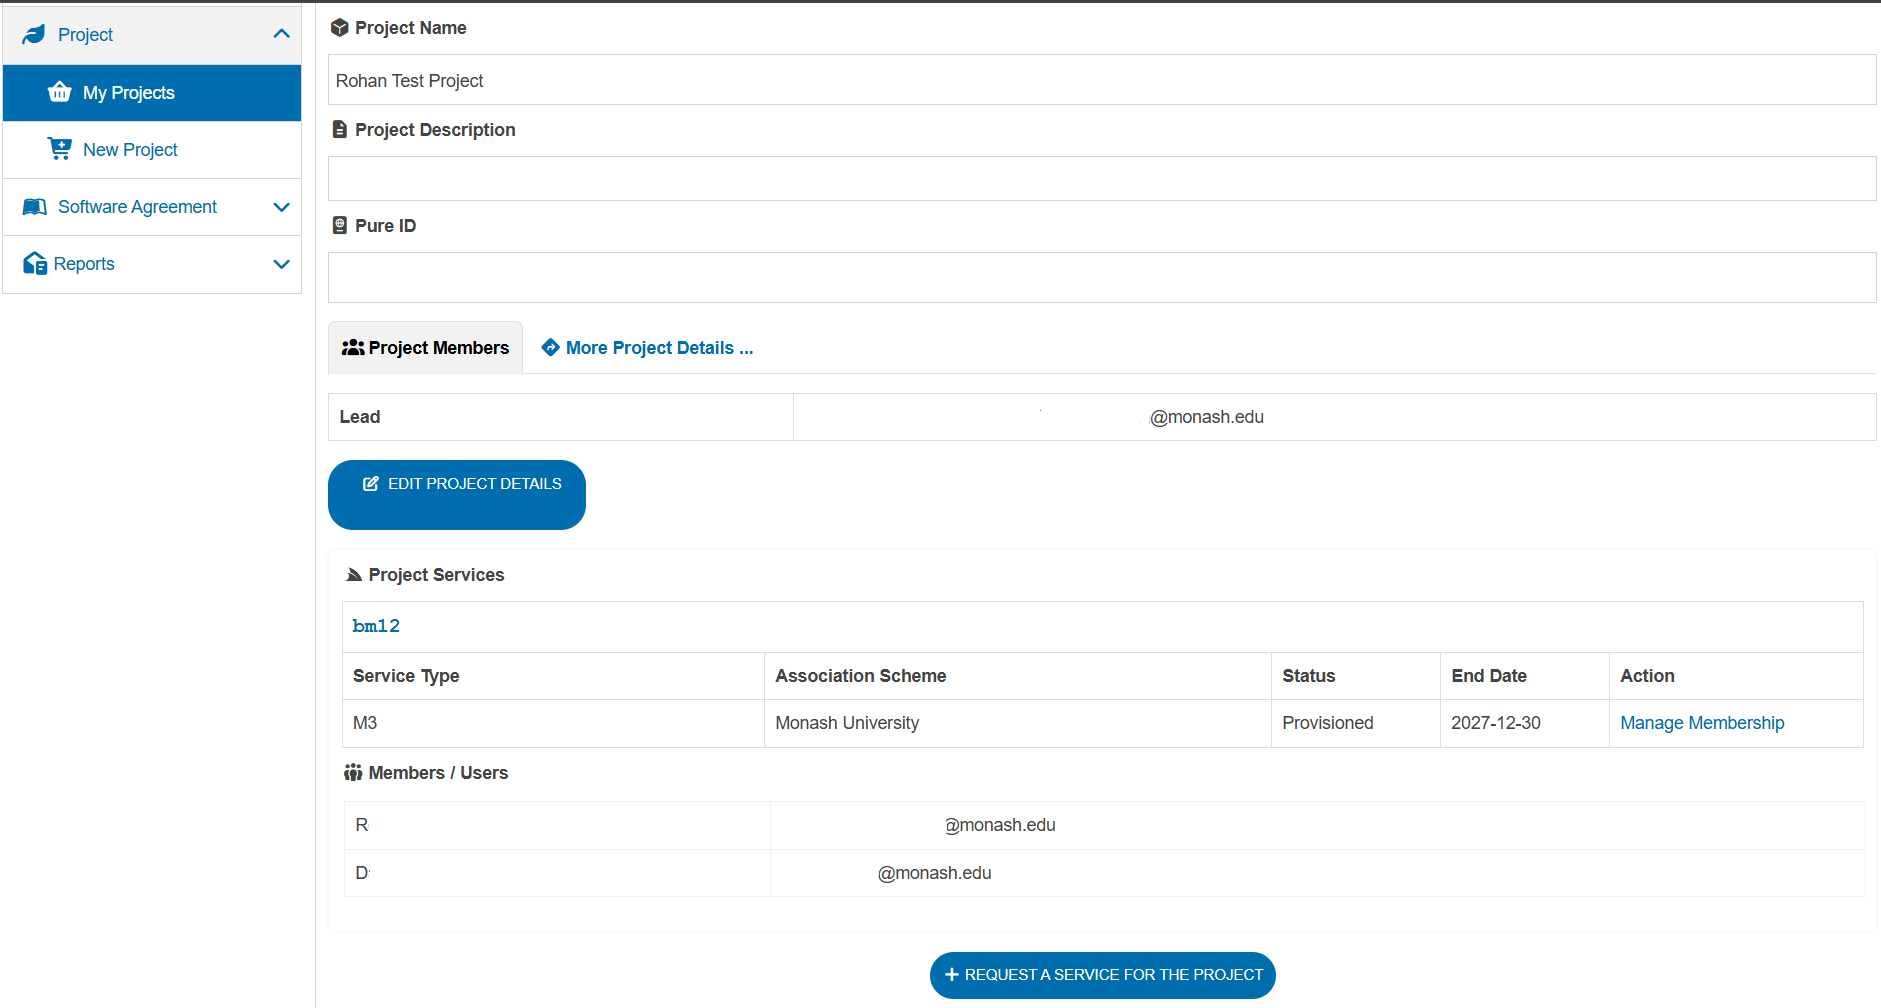Open New Project from the sidebar

(130, 150)
